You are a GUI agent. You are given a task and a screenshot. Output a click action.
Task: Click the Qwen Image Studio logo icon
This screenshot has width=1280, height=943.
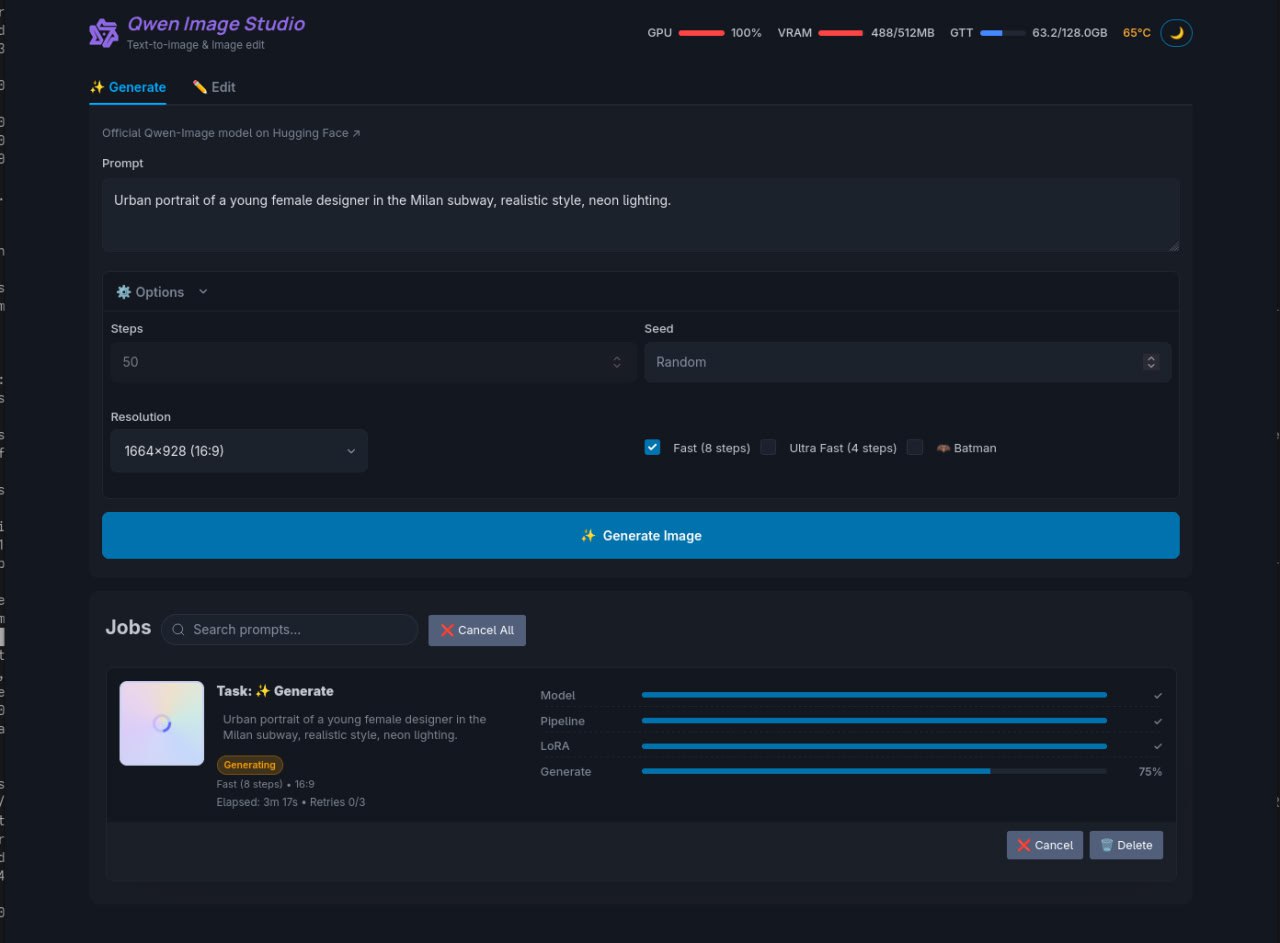point(104,33)
